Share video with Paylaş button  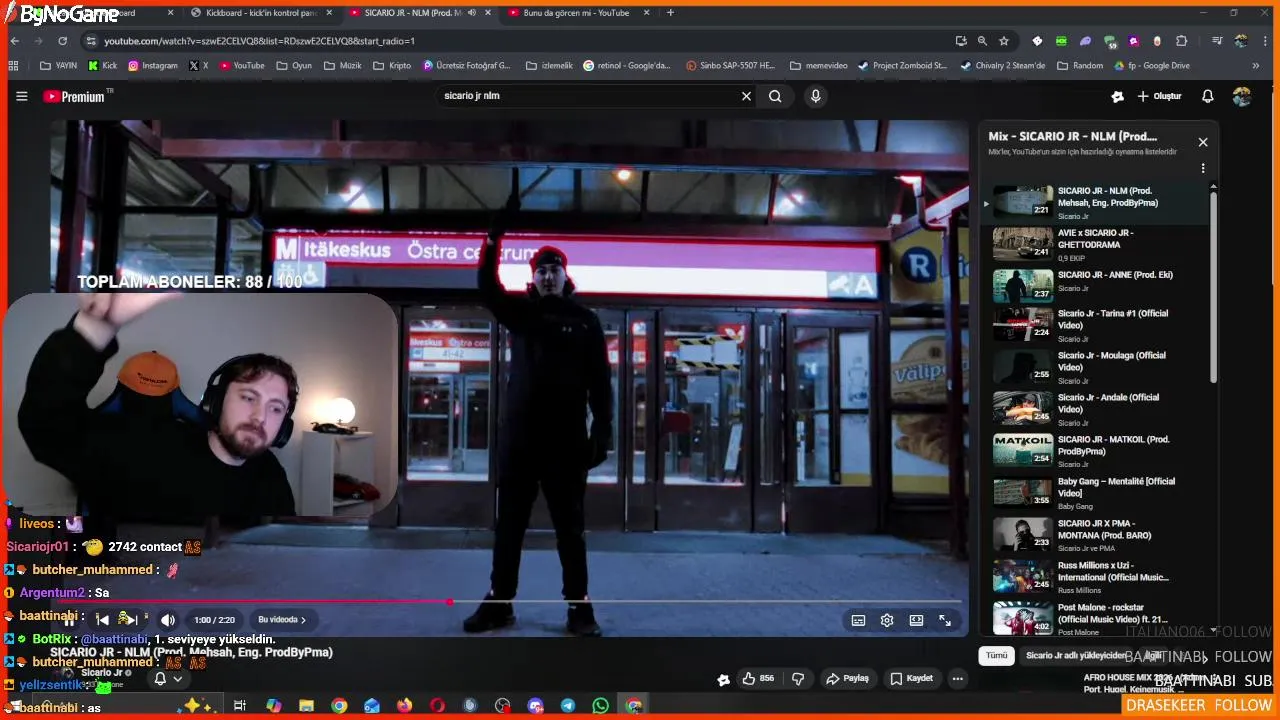click(847, 678)
